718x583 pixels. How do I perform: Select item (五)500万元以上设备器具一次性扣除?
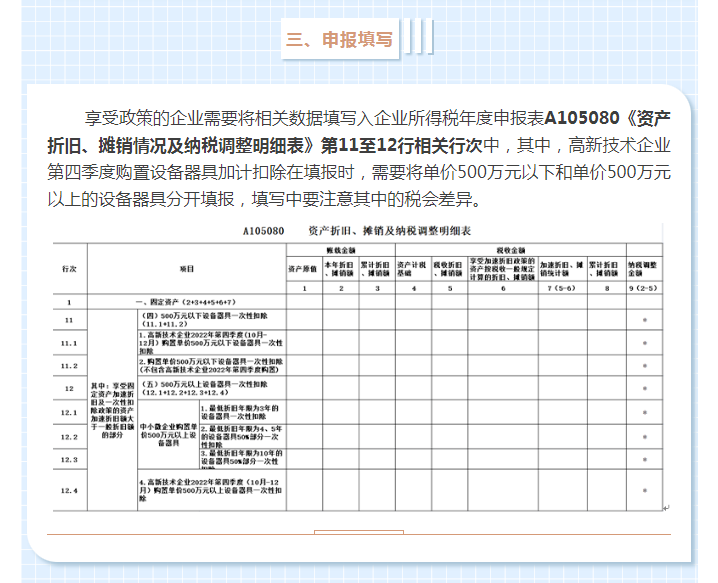[x=212, y=388]
